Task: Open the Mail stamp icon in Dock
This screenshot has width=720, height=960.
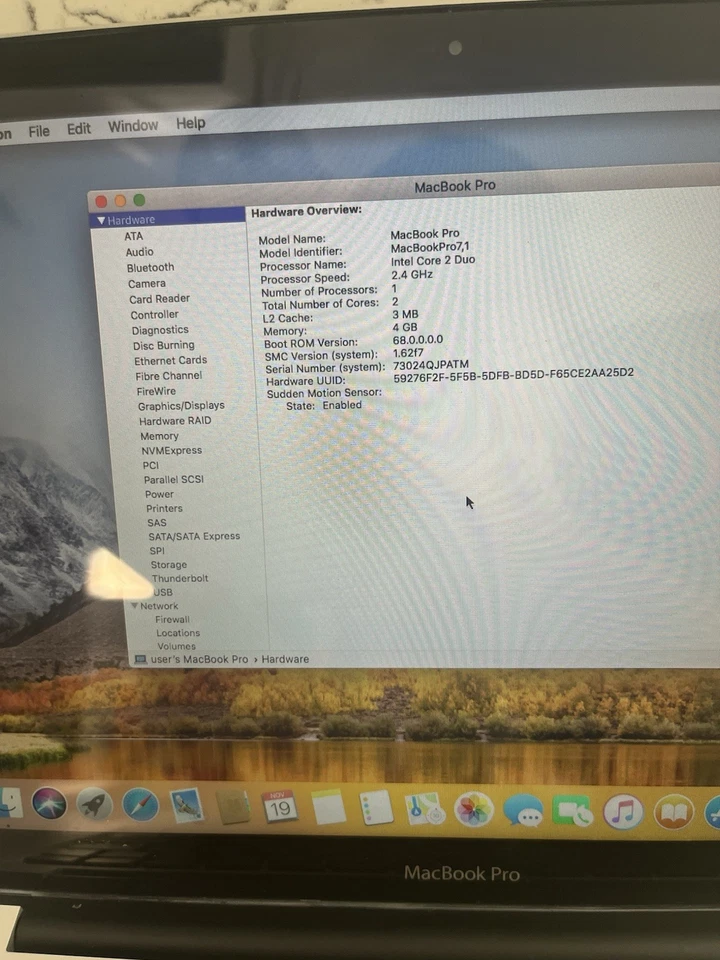Action: [187, 805]
